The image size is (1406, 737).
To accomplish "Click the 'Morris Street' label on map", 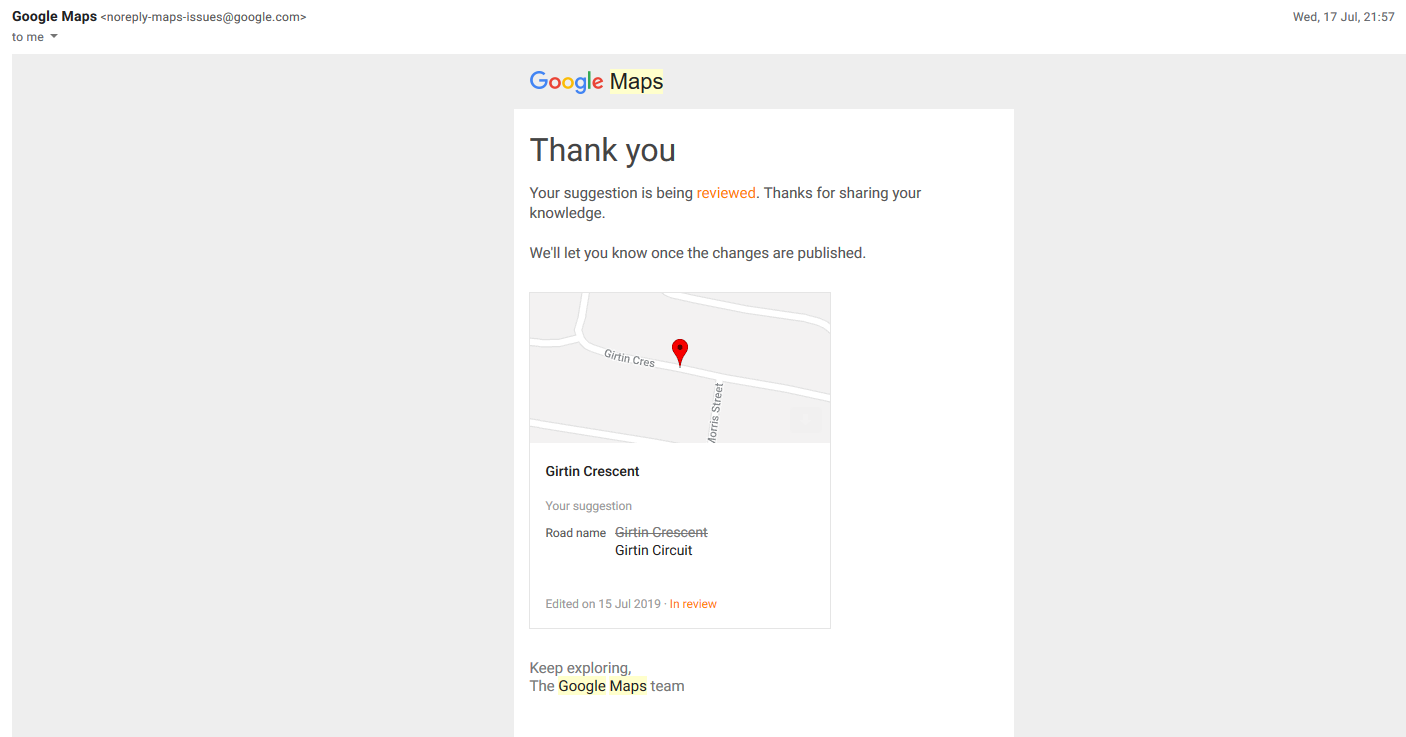I will pos(715,414).
